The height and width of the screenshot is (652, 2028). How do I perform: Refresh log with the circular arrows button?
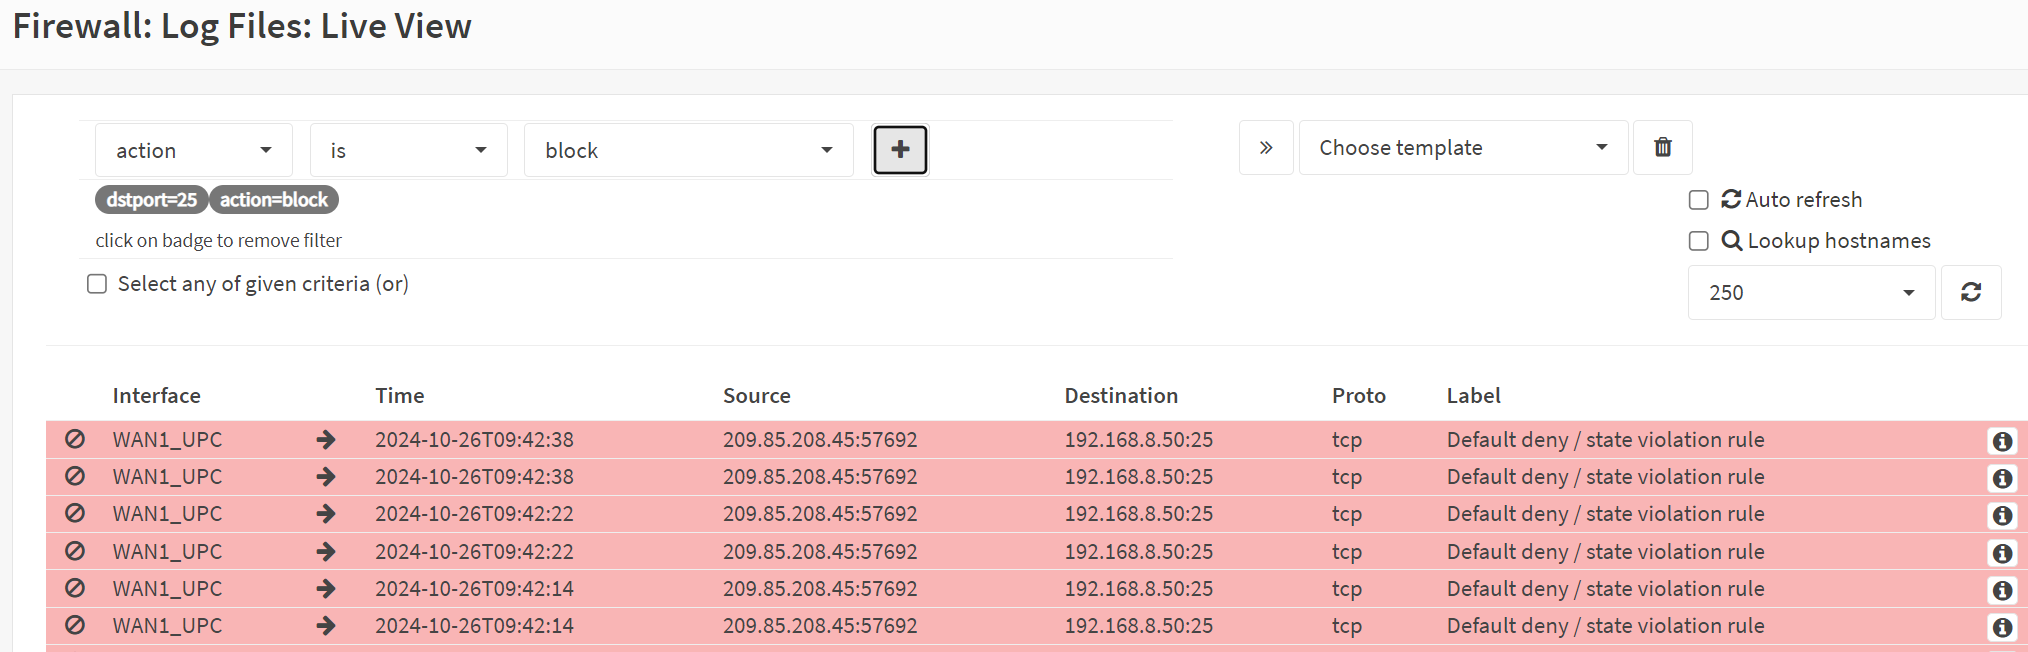(x=1970, y=292)
